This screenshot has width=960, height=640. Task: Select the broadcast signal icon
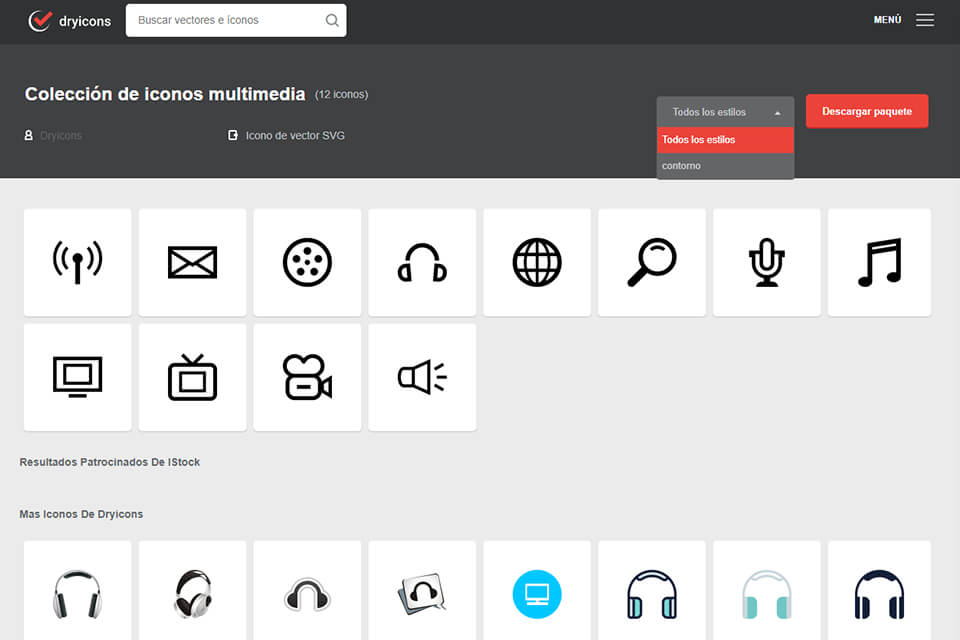click(x=77, y=262)
